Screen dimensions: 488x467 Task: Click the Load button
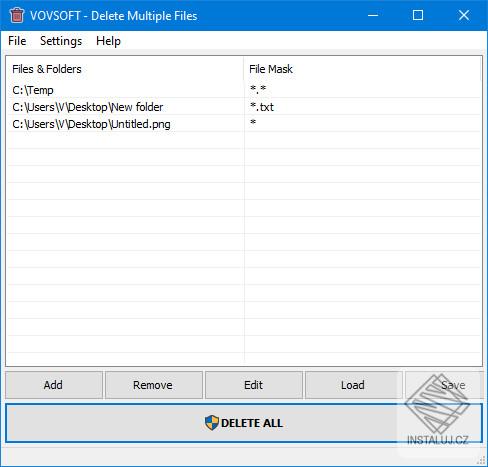pyautogui.click(x=353, y=385)
